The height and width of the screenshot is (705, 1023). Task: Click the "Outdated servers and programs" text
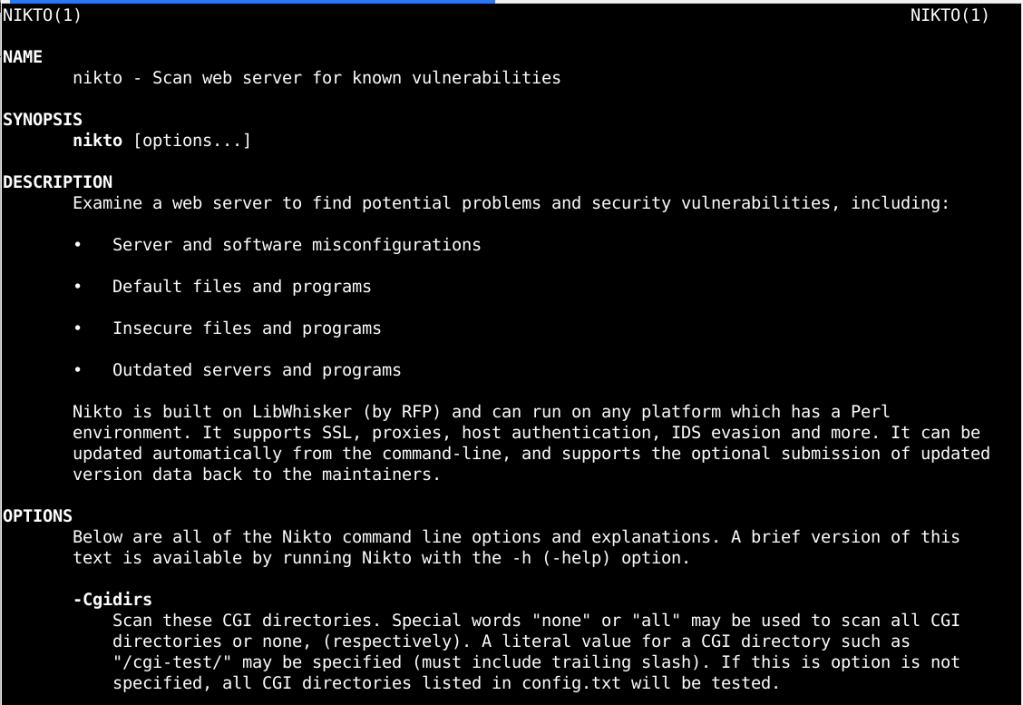[x=256, y=370]
